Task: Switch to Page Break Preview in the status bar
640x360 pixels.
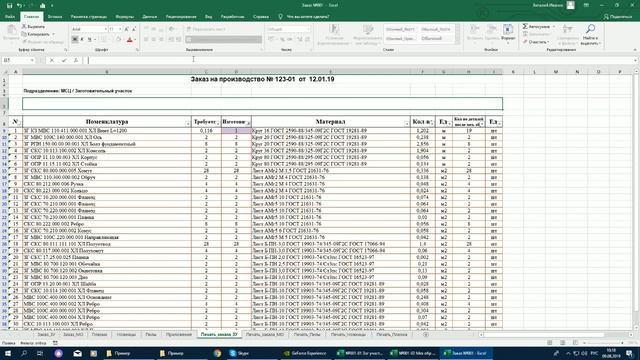Action: point(575,343)
